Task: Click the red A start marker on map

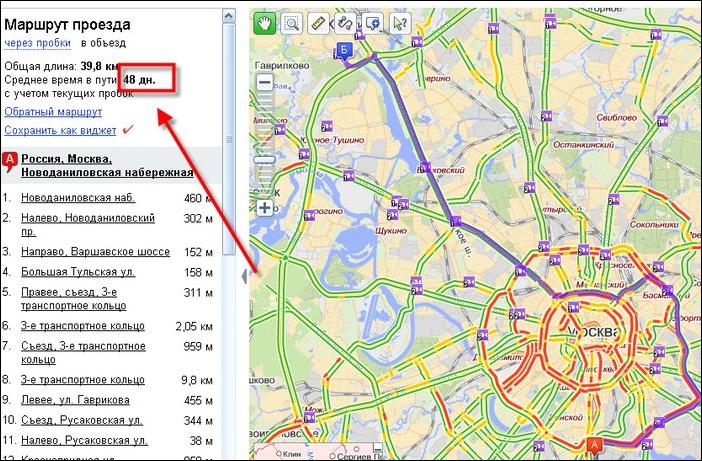Action: 596,445
